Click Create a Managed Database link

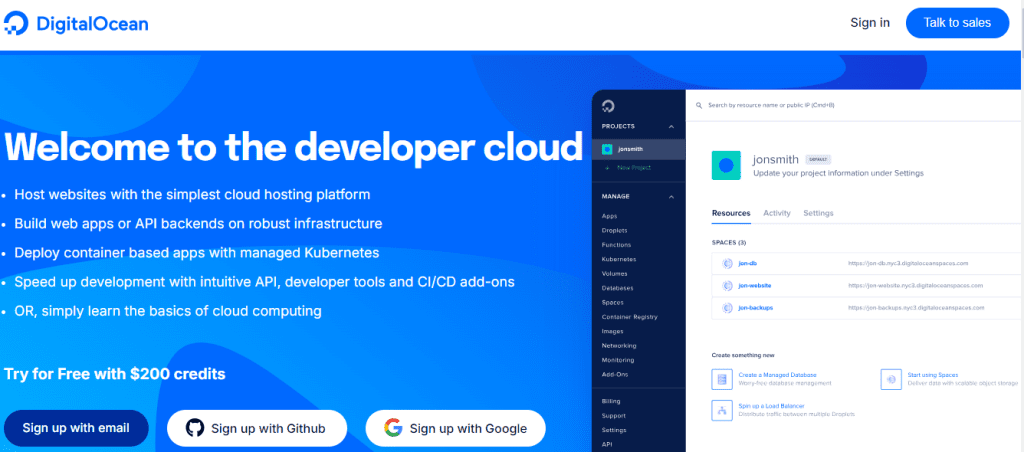point(777,375)
